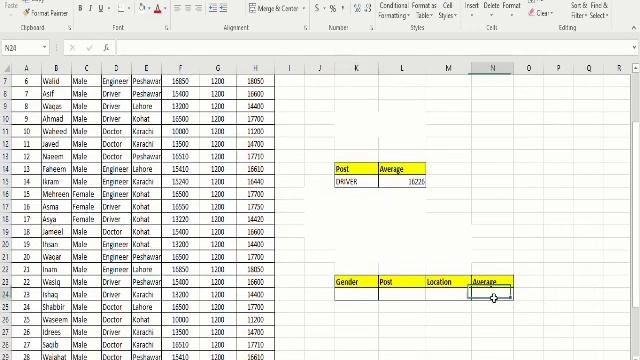Viewport: 640px width, 360px height.
Task: Open the Underline style dropdown arrow
Action: (x=109, y=8)
